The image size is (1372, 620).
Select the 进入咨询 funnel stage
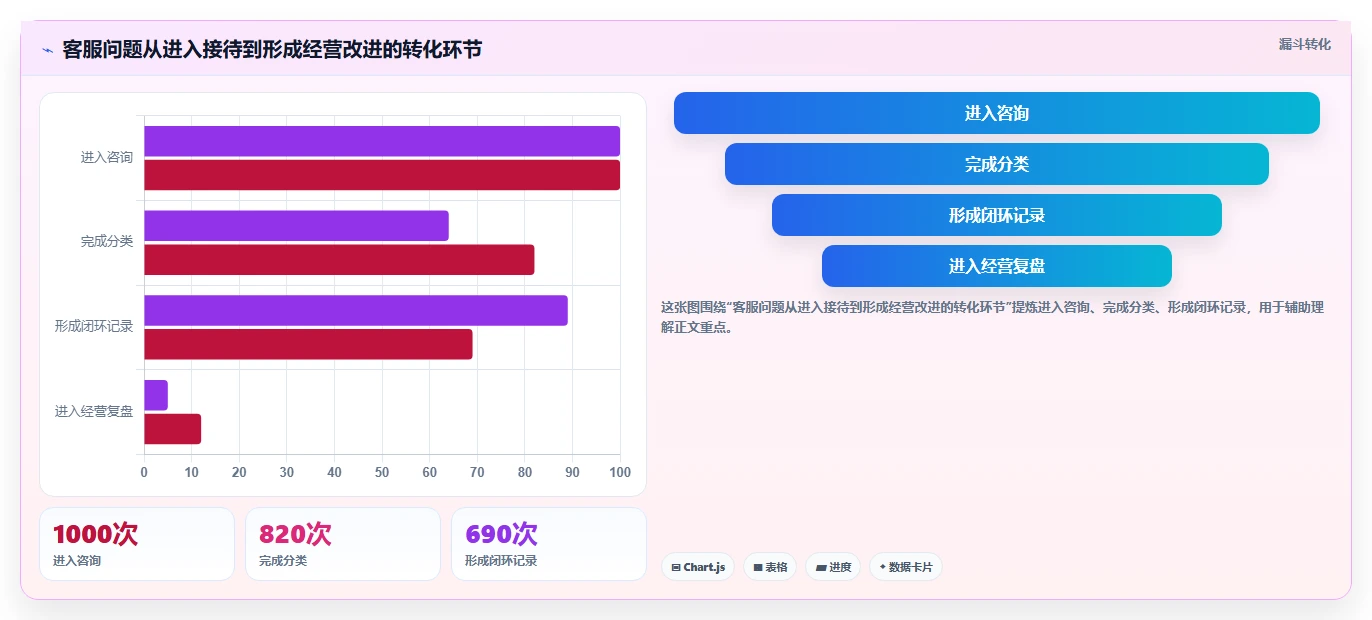(997, 113)
